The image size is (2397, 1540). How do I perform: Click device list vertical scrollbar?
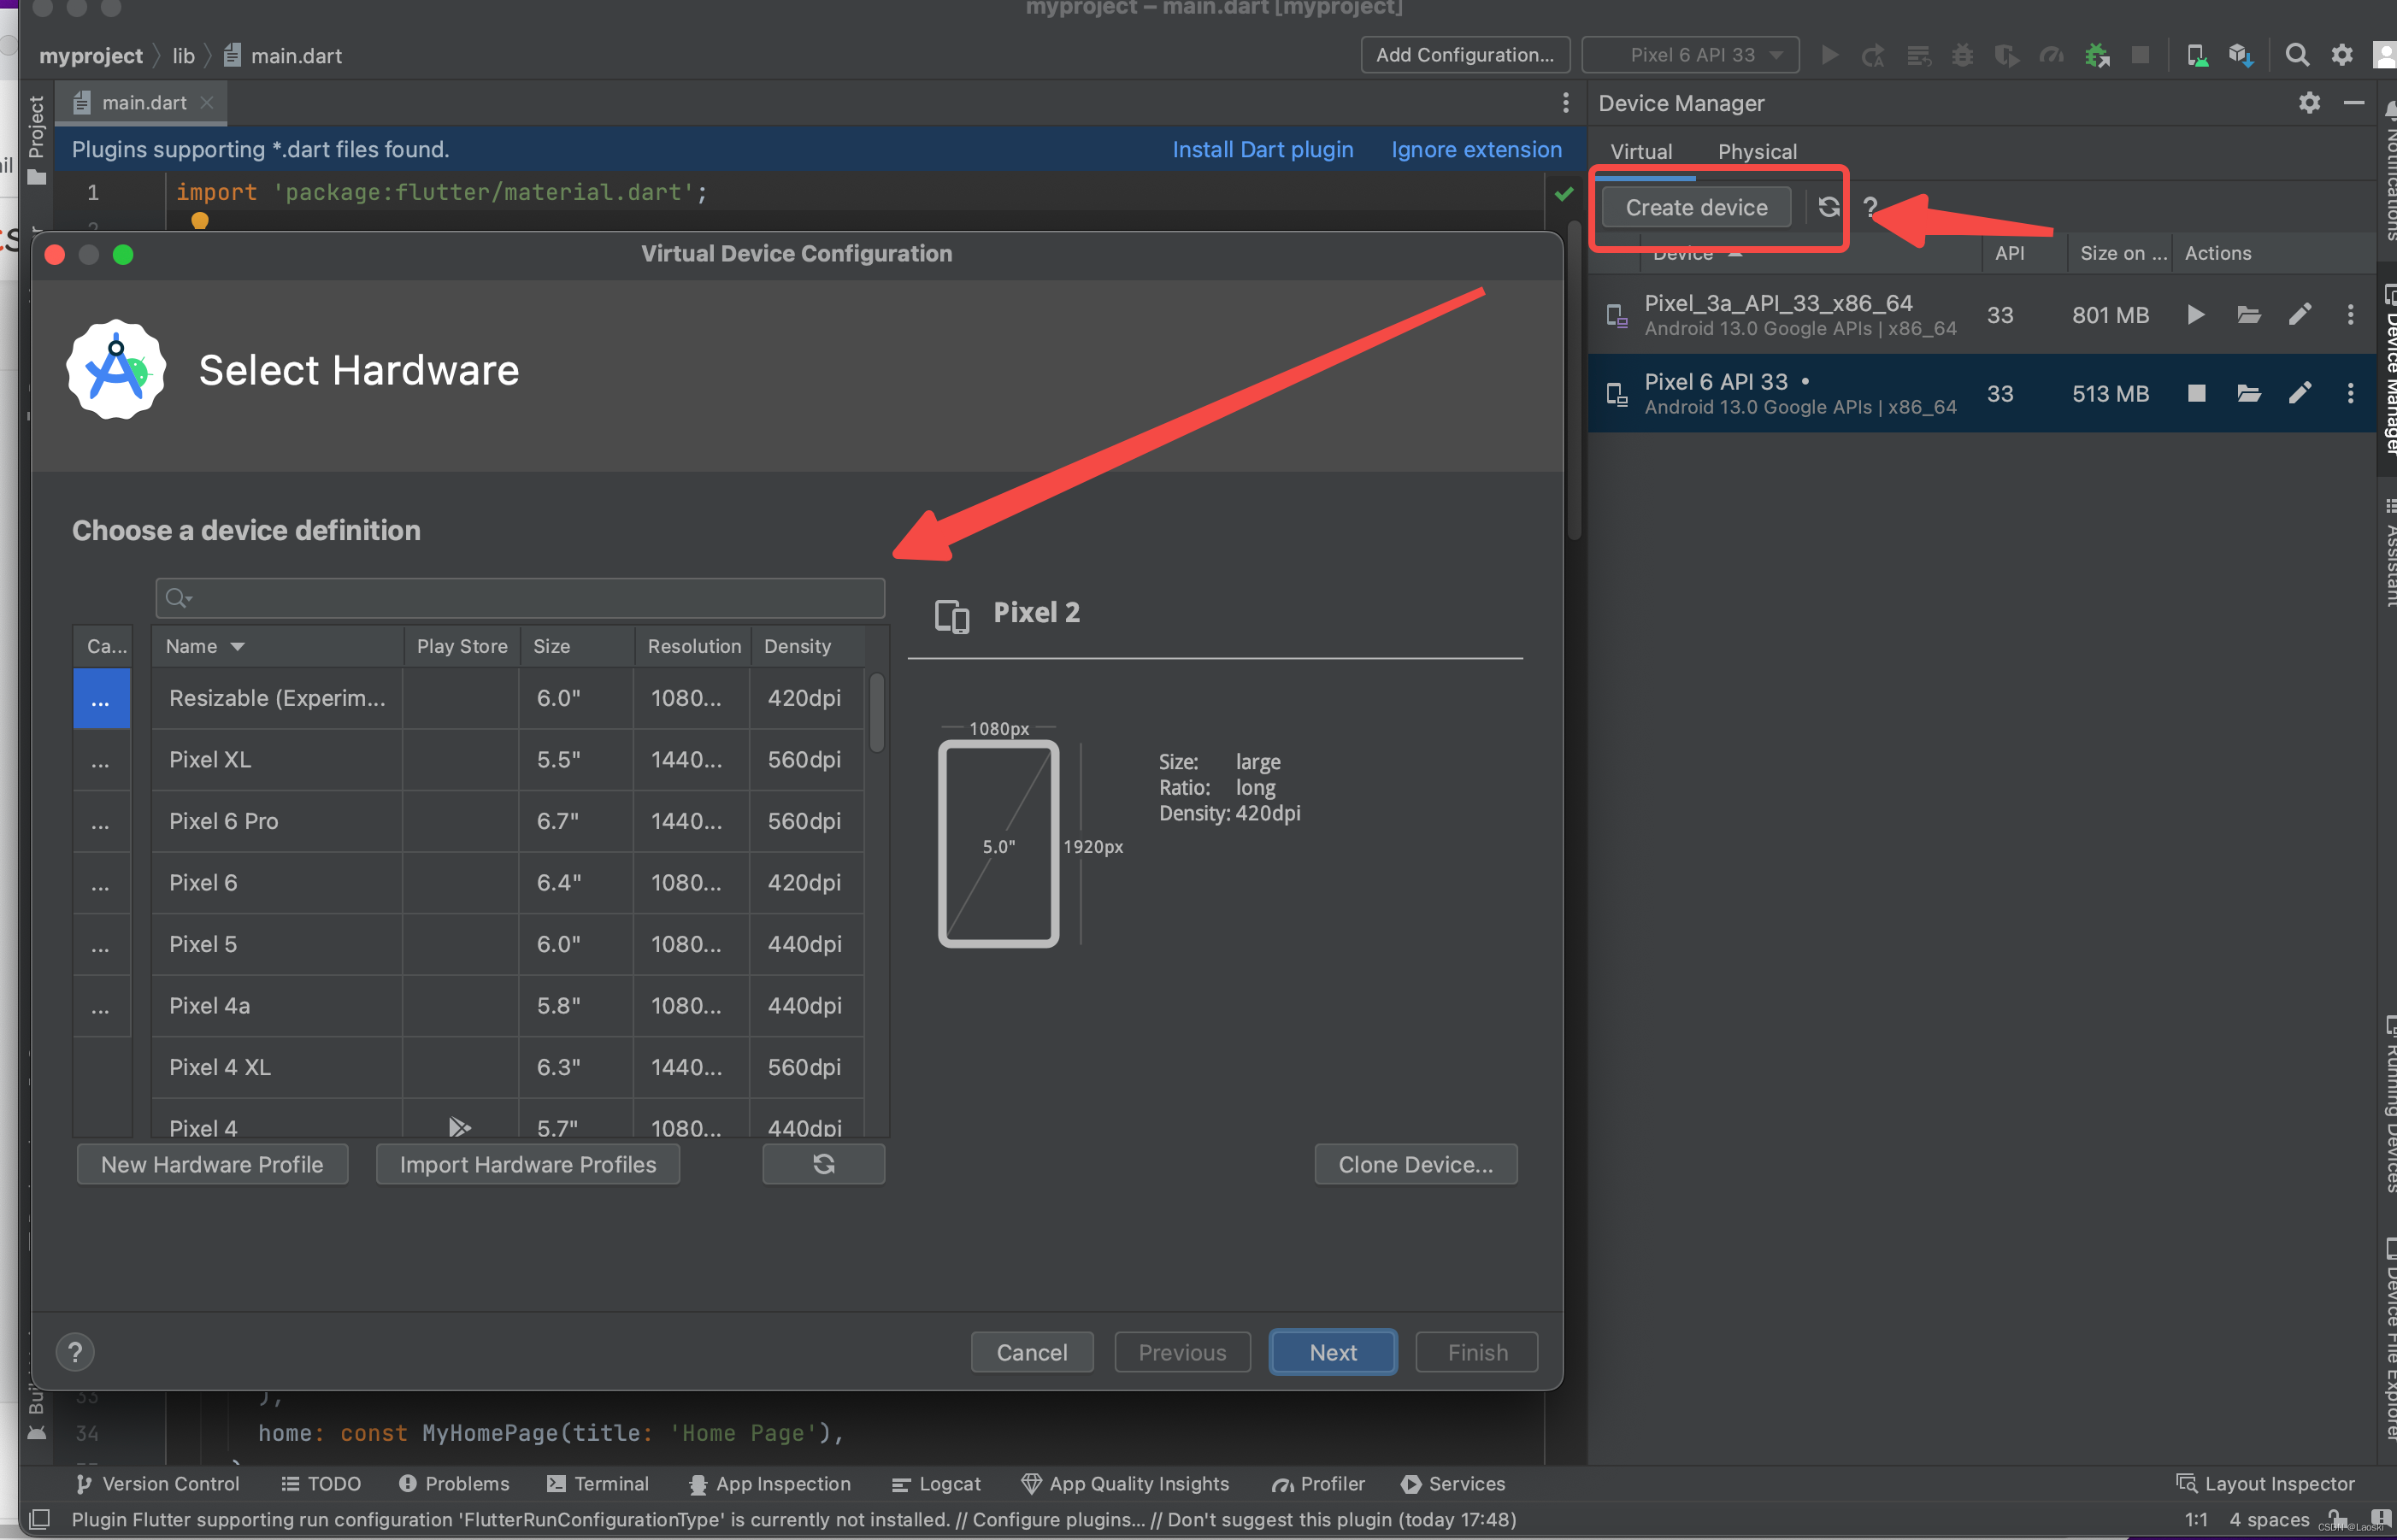876,713
